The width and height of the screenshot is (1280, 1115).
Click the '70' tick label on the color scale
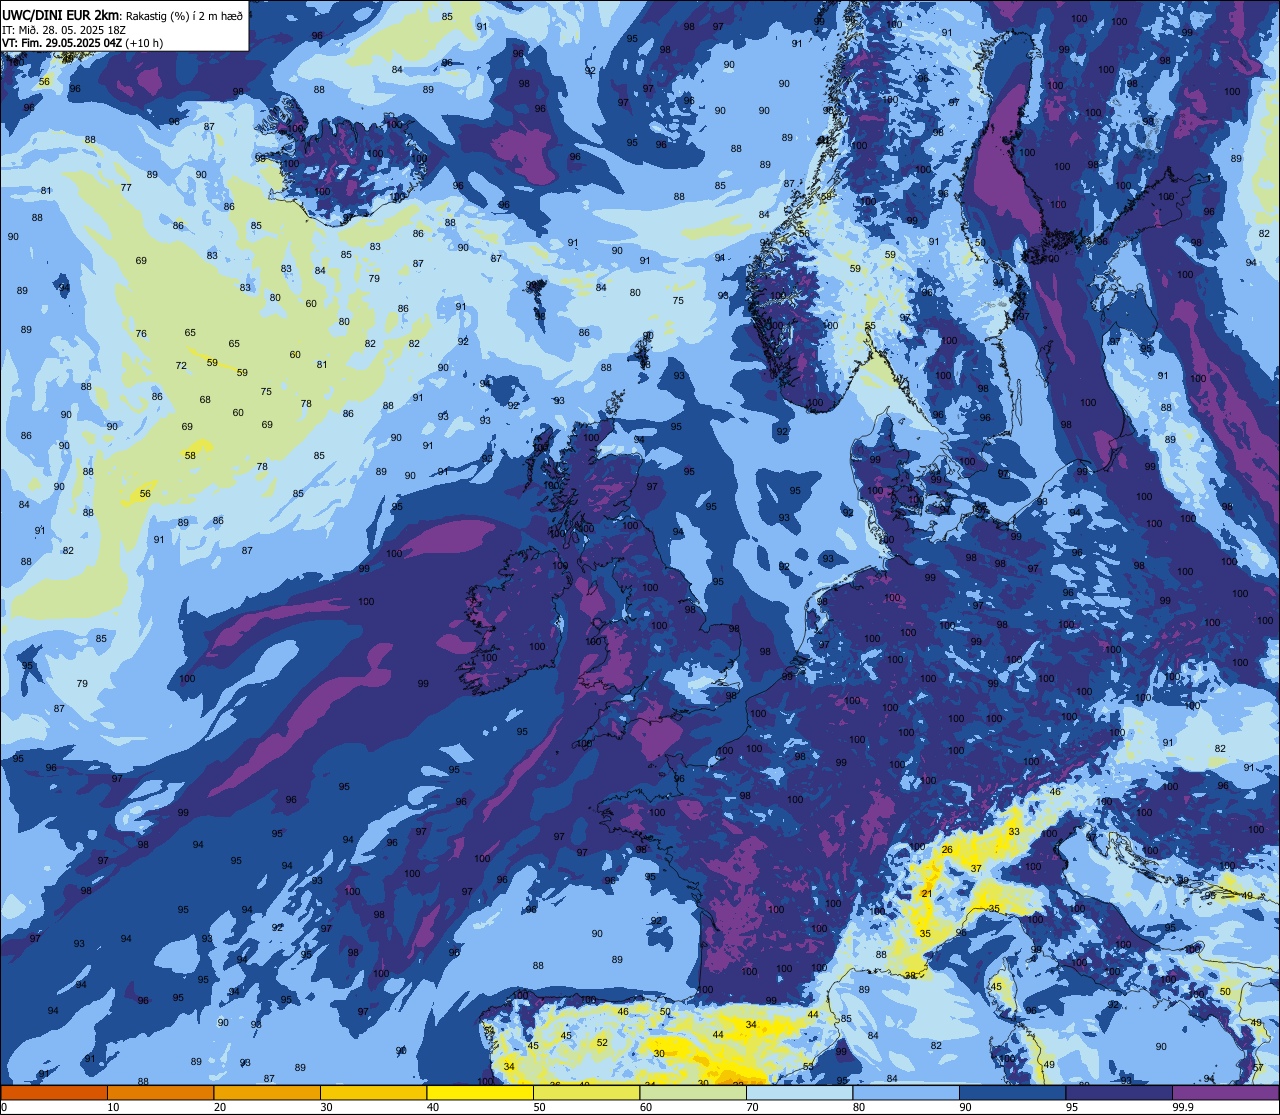click(x=752, y=1107)
